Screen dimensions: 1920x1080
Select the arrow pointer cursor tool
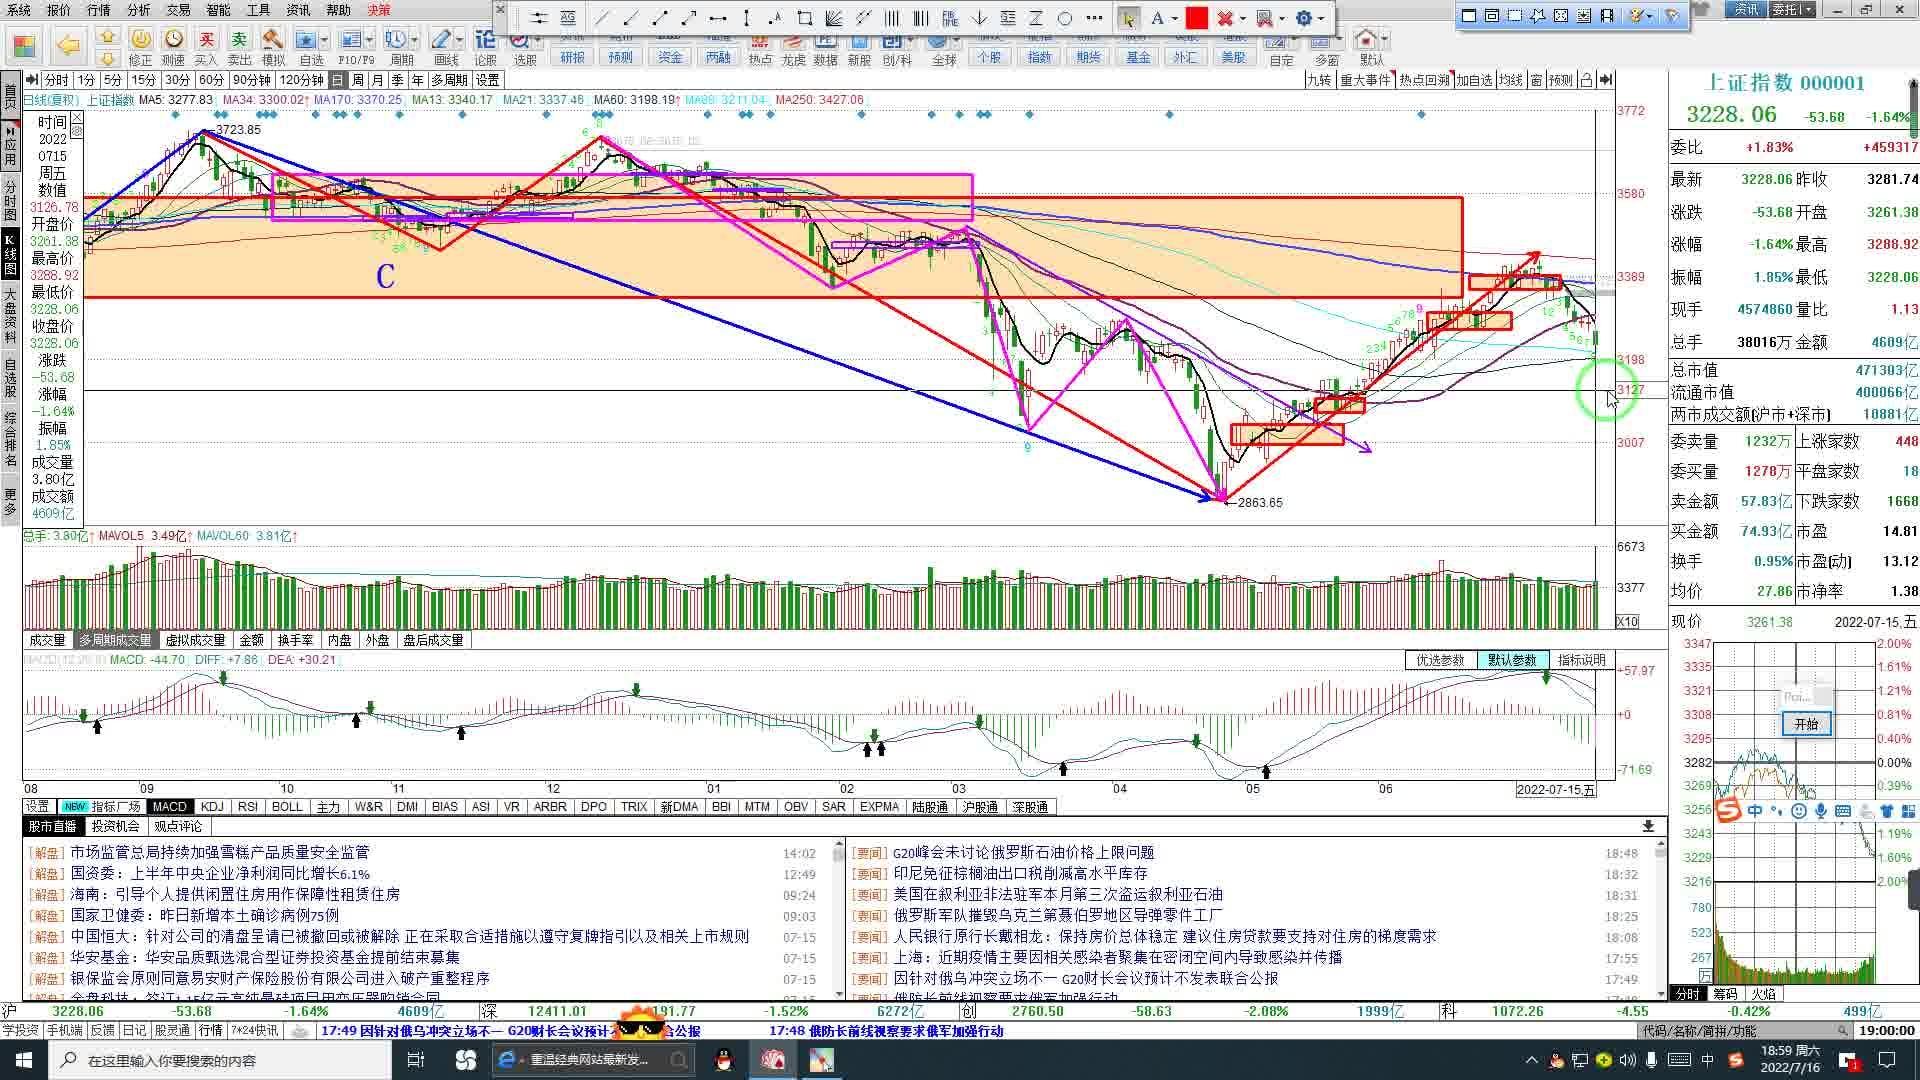point(1128,18)
